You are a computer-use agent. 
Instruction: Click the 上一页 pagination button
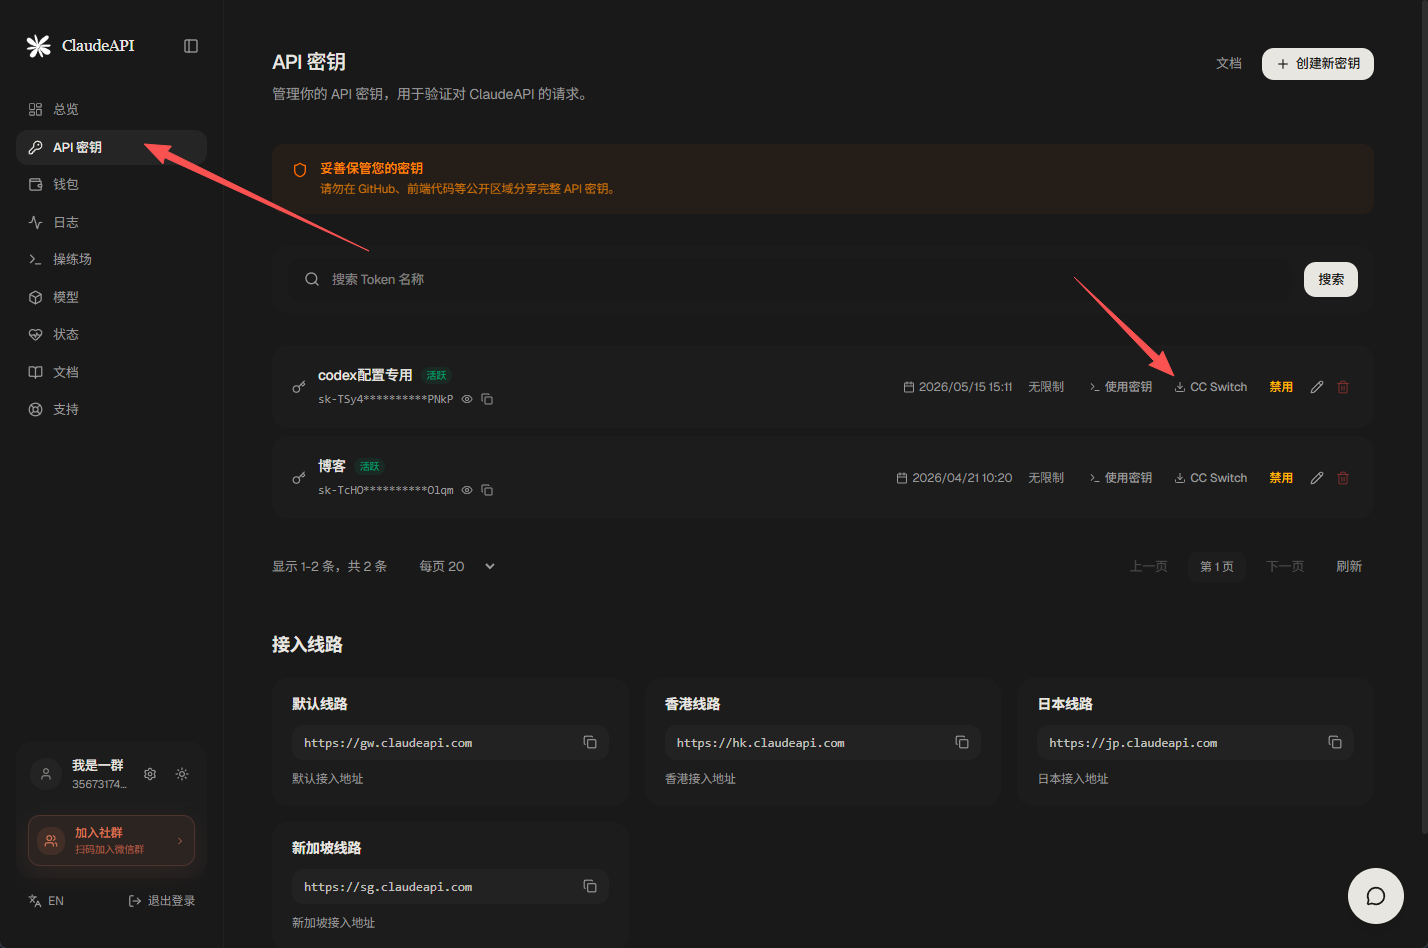1148,566
